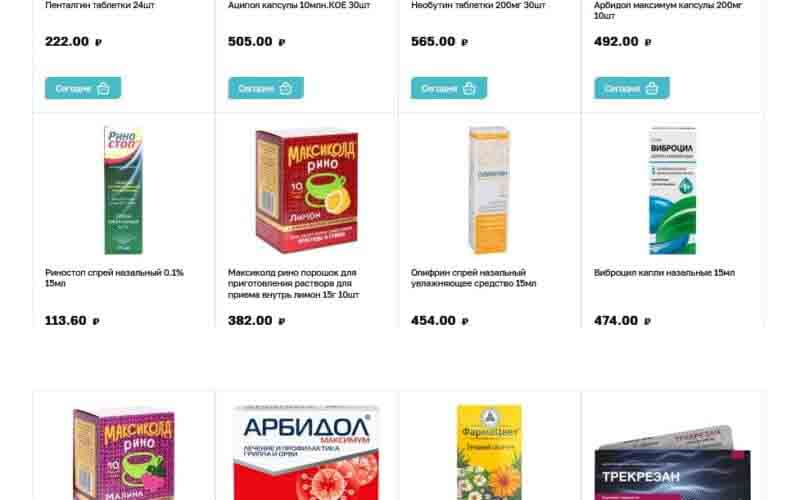Open Виброцил капли назальные 15мл link
This screenshot has width=800, height=500.
664,273
